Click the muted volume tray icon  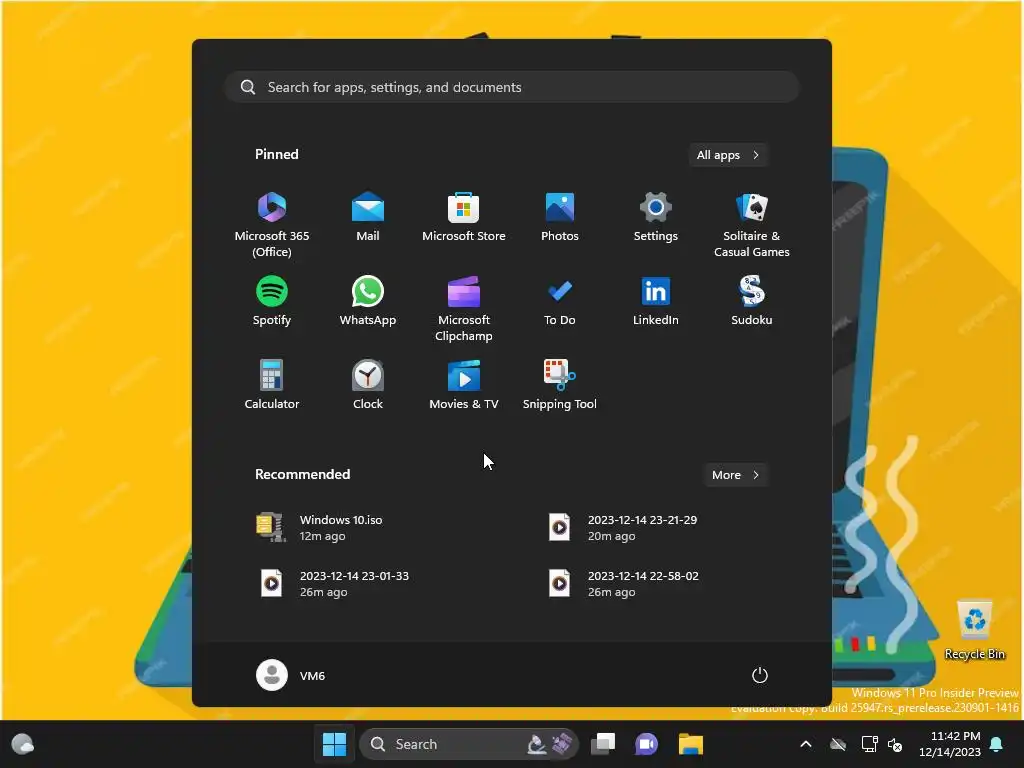click(x=895, y=744)
